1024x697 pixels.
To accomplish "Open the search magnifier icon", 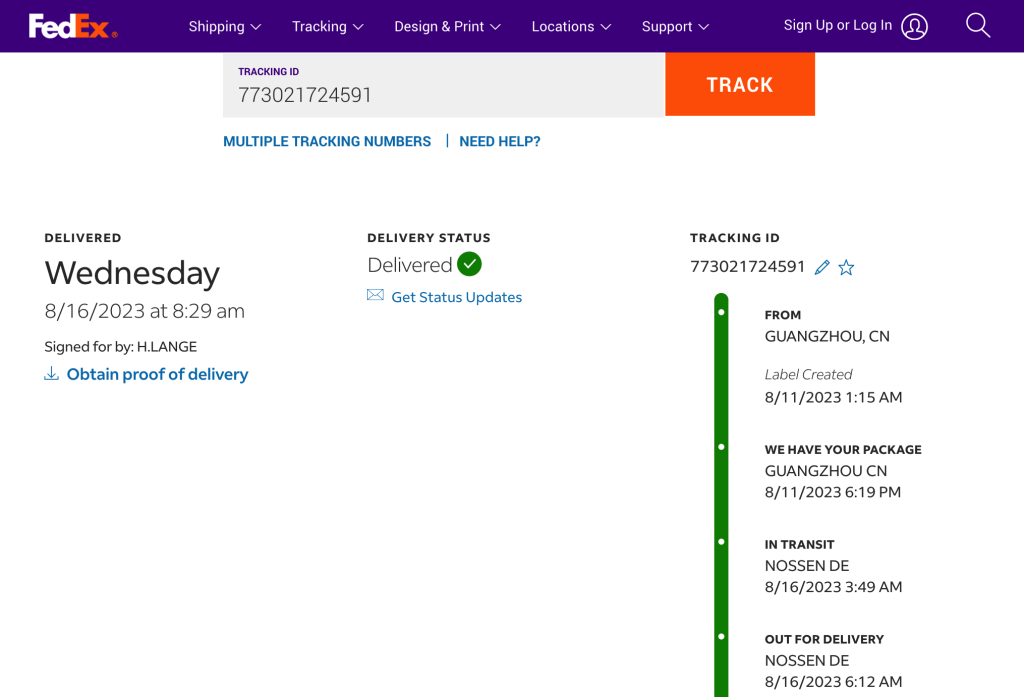I will 977,26.
